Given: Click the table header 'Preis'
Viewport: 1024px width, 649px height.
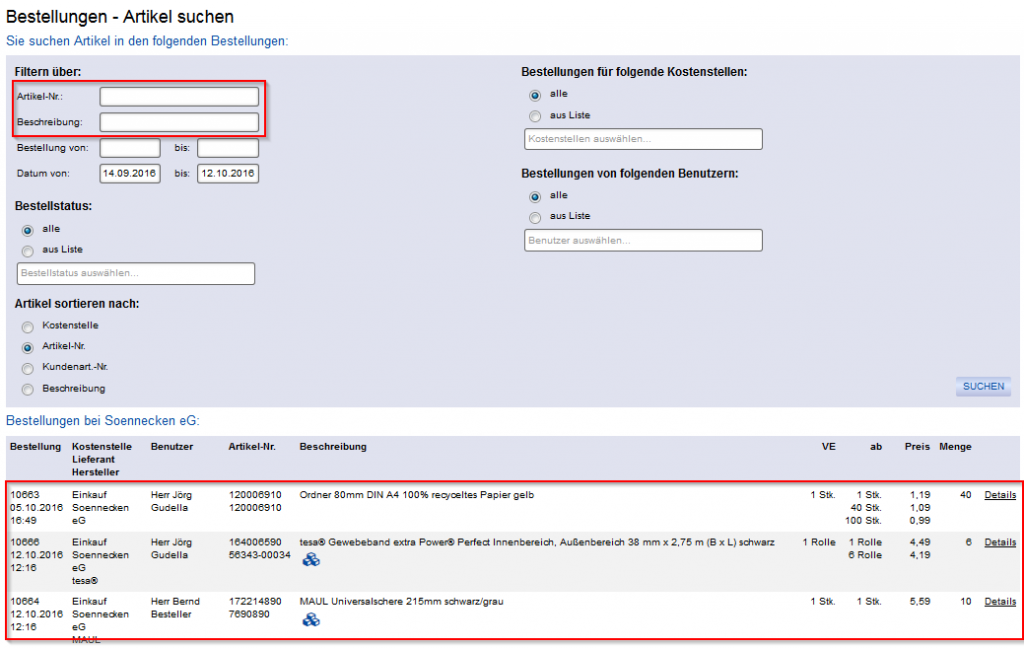Looking at the screenshot, I should click(917, 447).
